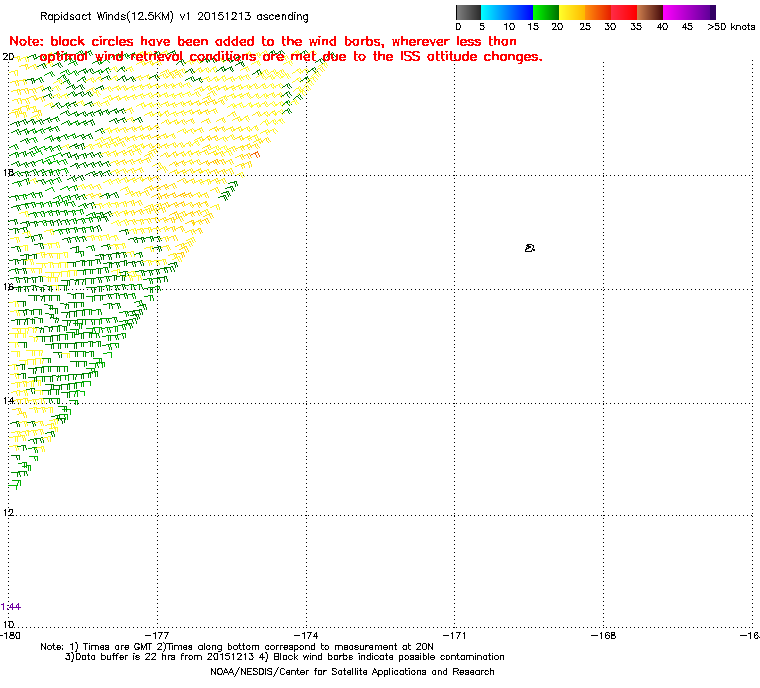
Task: Click the orange wind barb near 18N
Action: click(x=255, y=155)
